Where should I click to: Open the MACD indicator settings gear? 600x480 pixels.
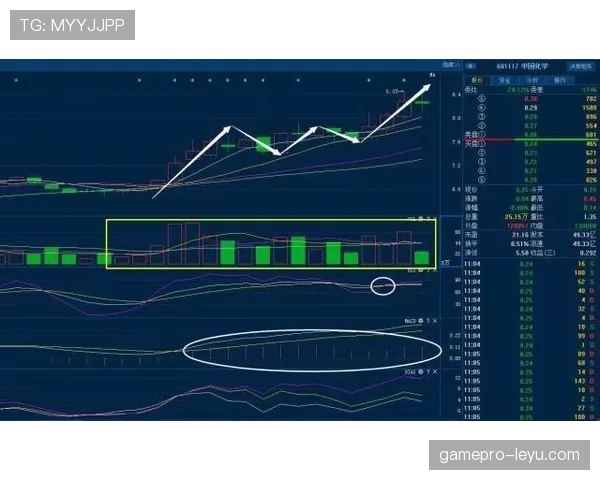[x=421, y=321]
